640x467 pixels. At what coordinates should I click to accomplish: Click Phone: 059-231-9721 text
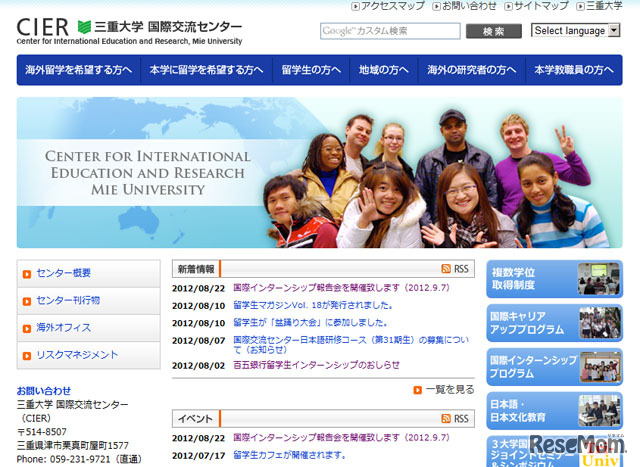point(79,459)
